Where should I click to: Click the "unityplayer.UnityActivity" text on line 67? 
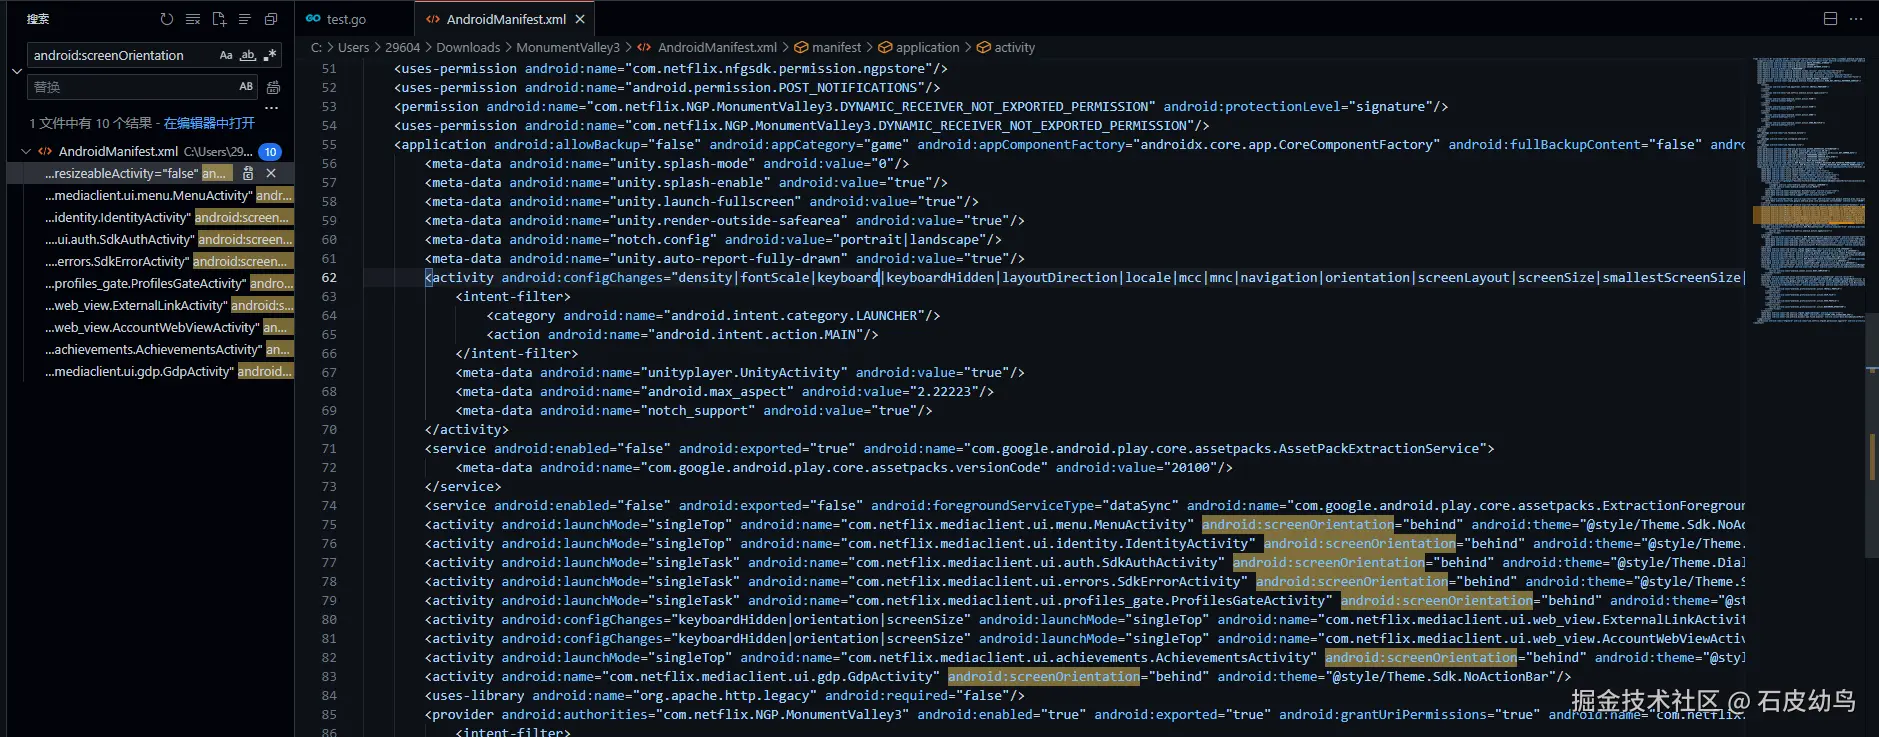[x=744, y=372]
